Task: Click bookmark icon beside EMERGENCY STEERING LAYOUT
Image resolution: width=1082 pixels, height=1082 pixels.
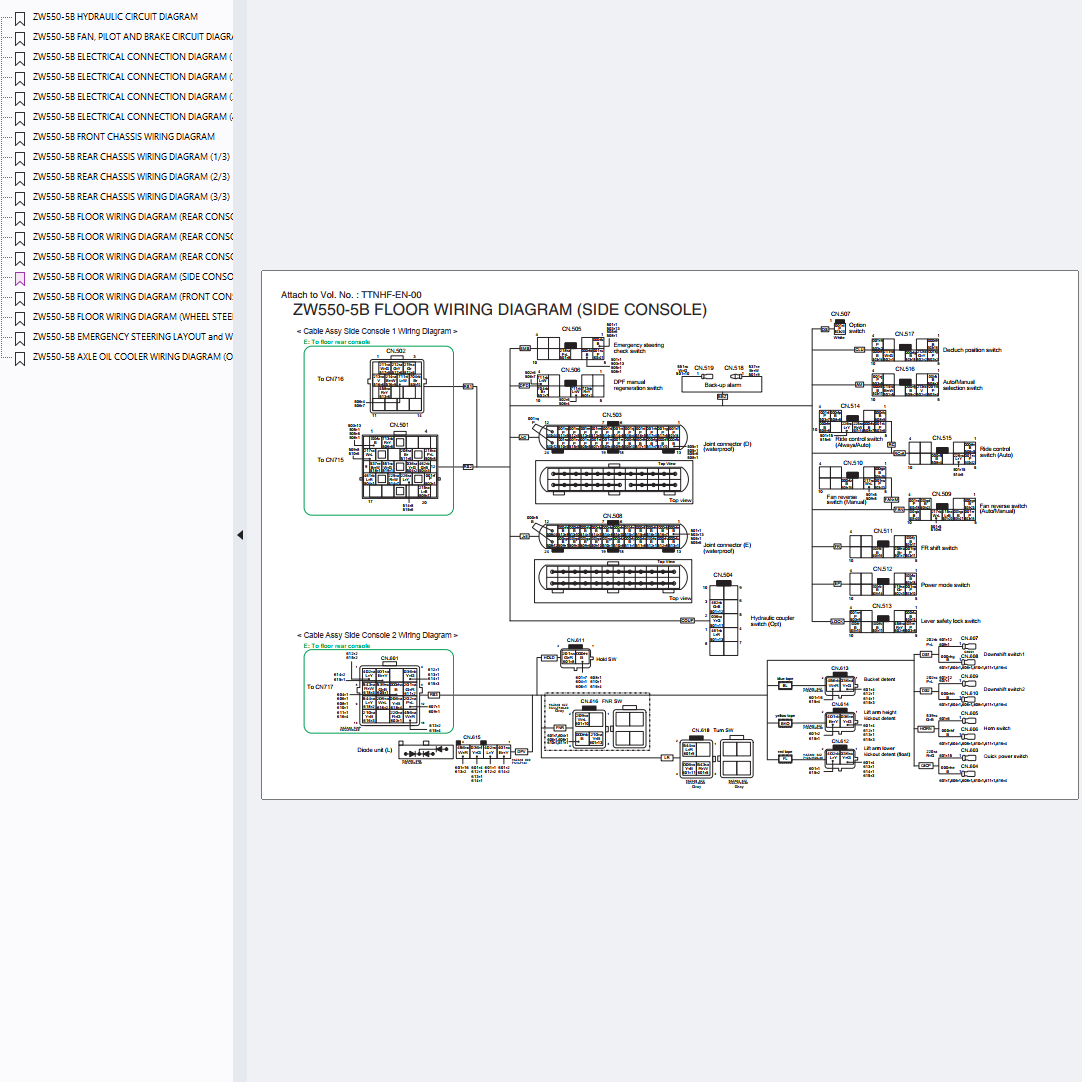Action: pyautogui.click(x=20, y=339)
